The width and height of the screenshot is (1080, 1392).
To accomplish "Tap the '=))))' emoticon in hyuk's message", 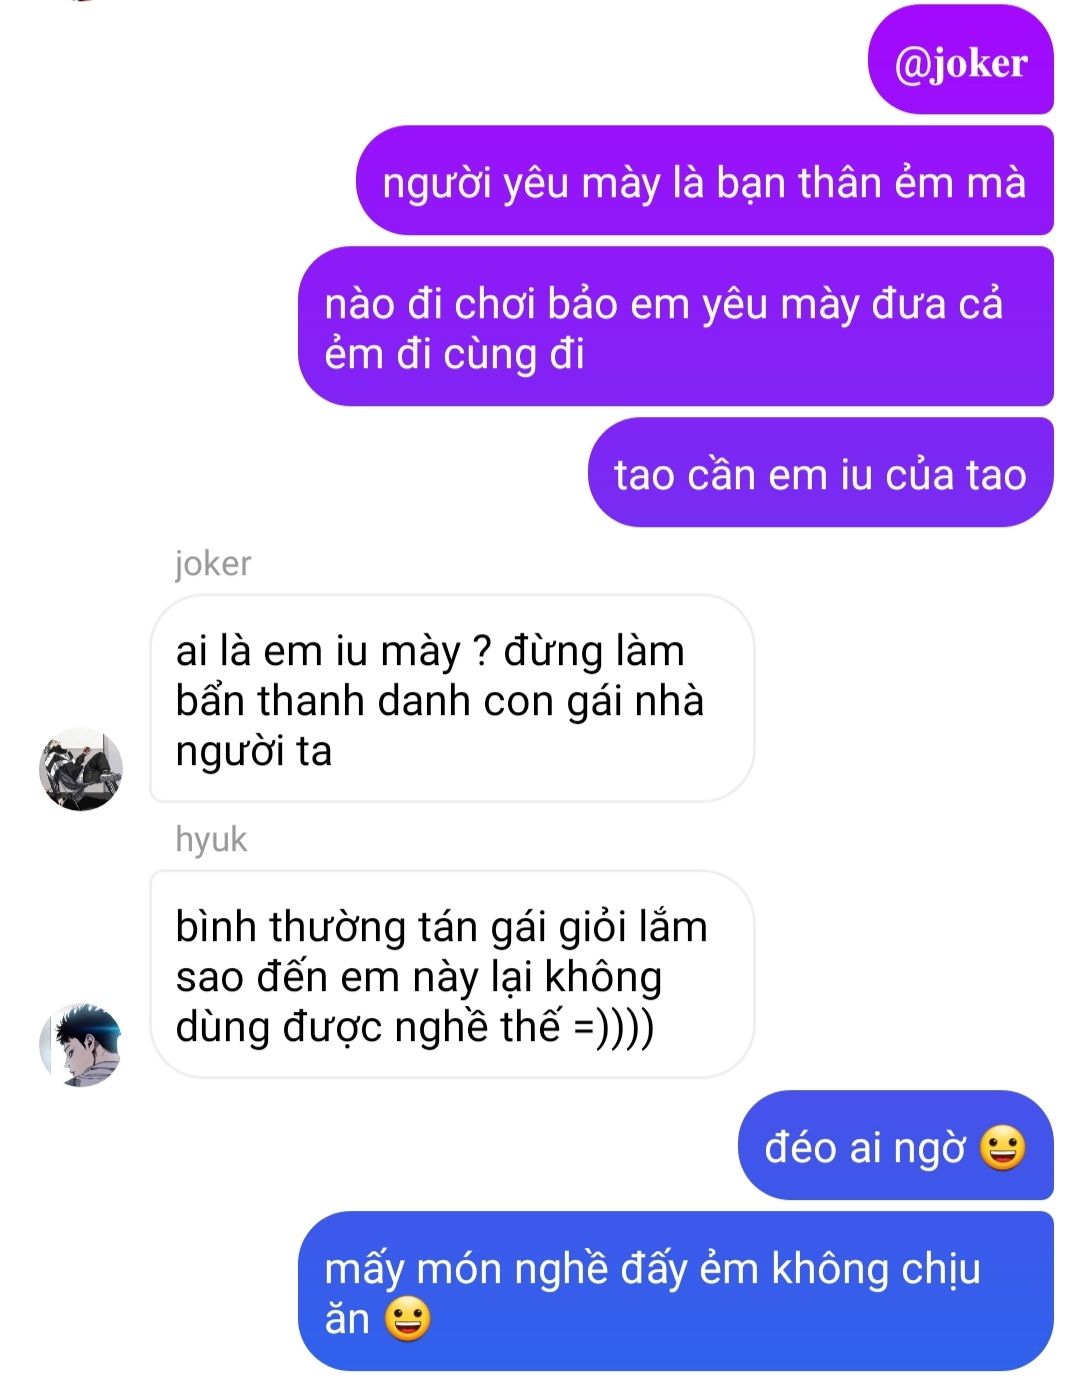I will coord(613,1027).
